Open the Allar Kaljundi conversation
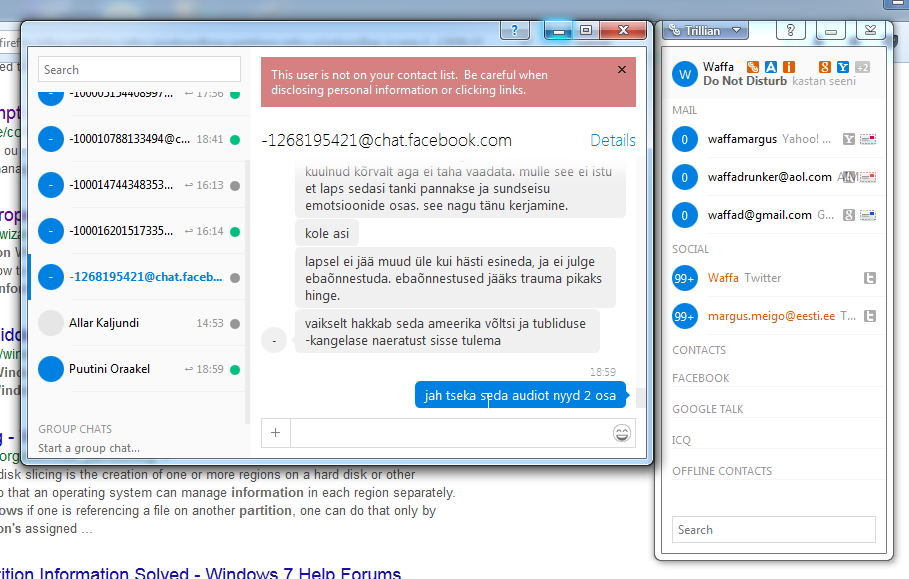This screenshot has width=909, height=579. [139, 323]
